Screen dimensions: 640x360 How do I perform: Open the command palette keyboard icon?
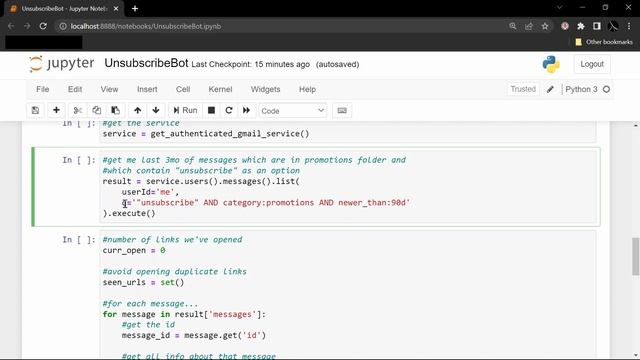(x=342, y=110)
